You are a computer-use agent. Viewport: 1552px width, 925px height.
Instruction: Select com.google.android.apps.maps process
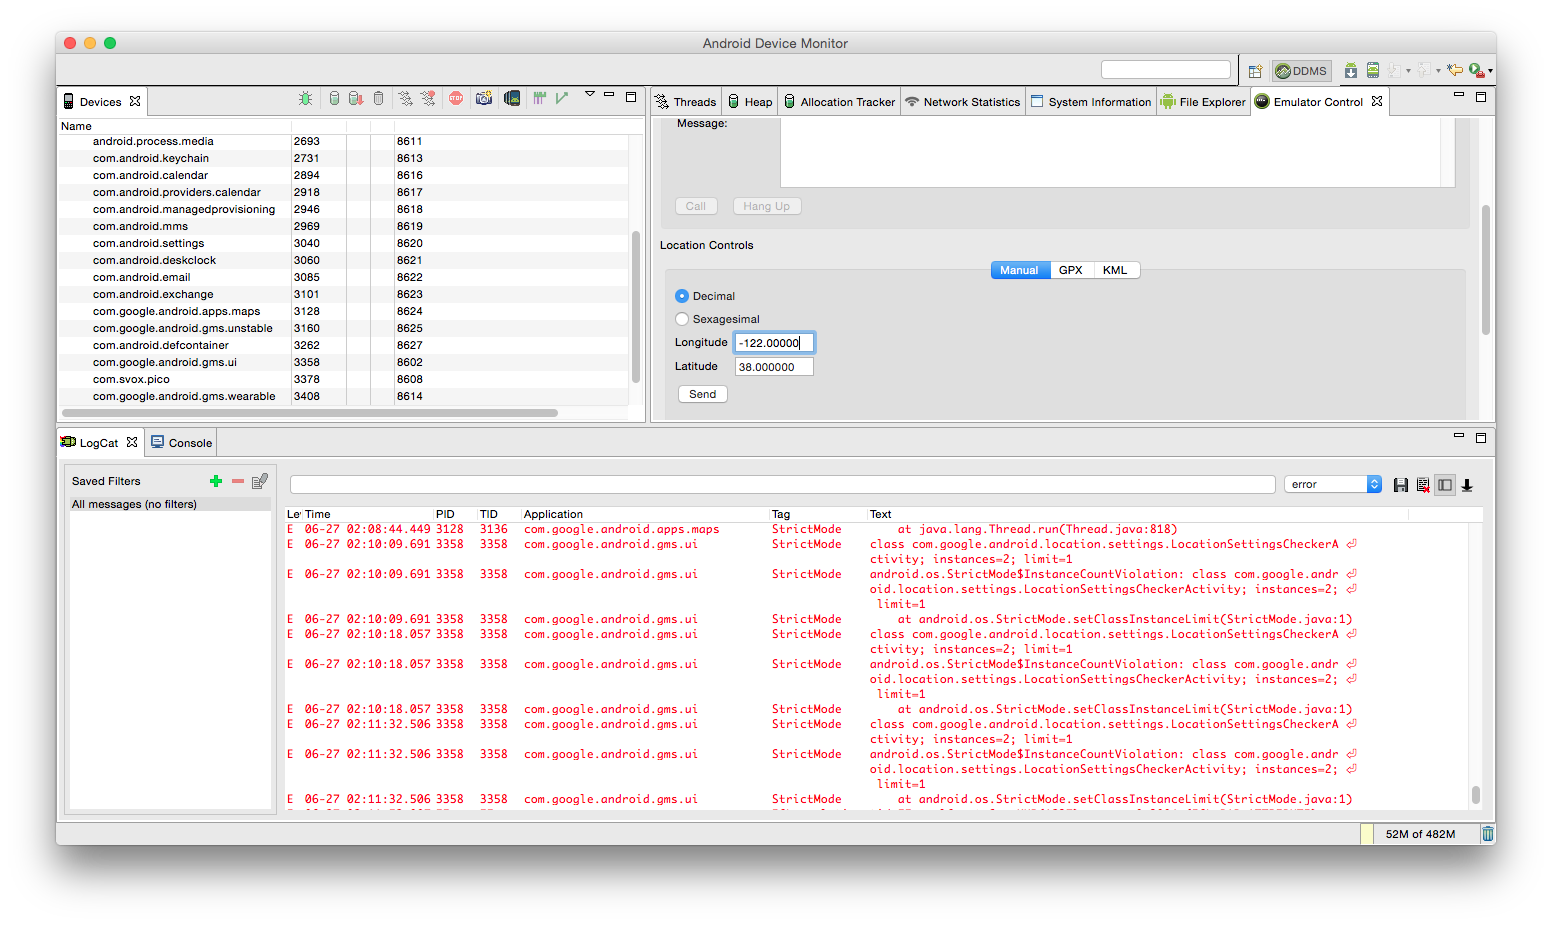(344, 311)
